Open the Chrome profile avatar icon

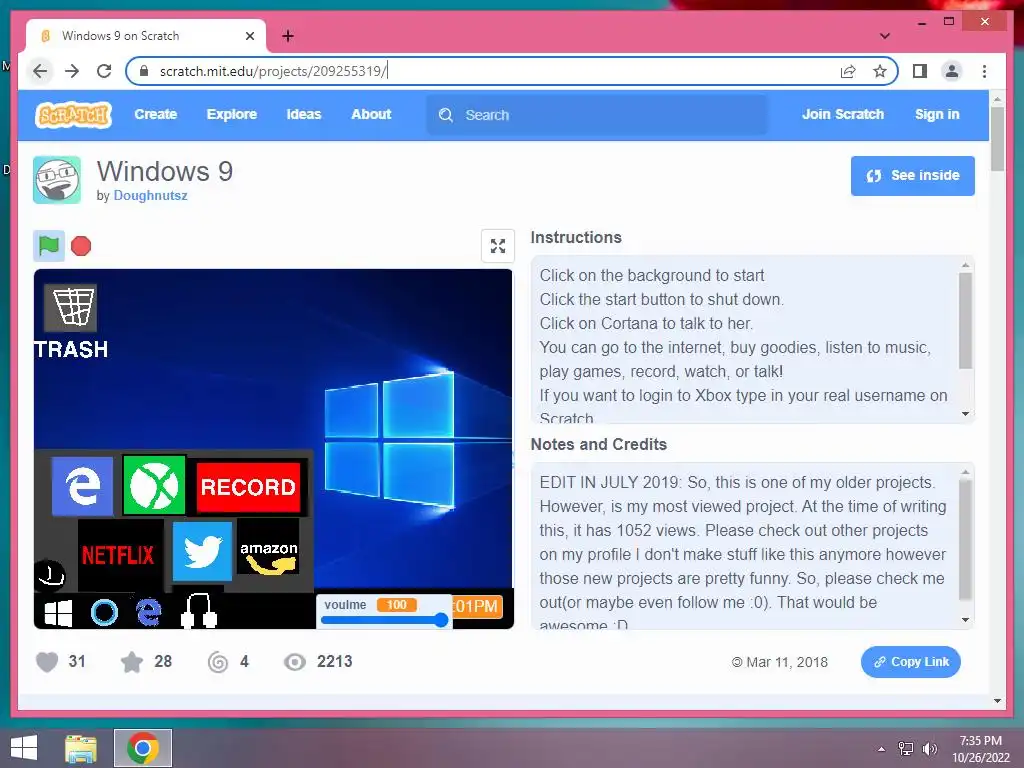952,71
